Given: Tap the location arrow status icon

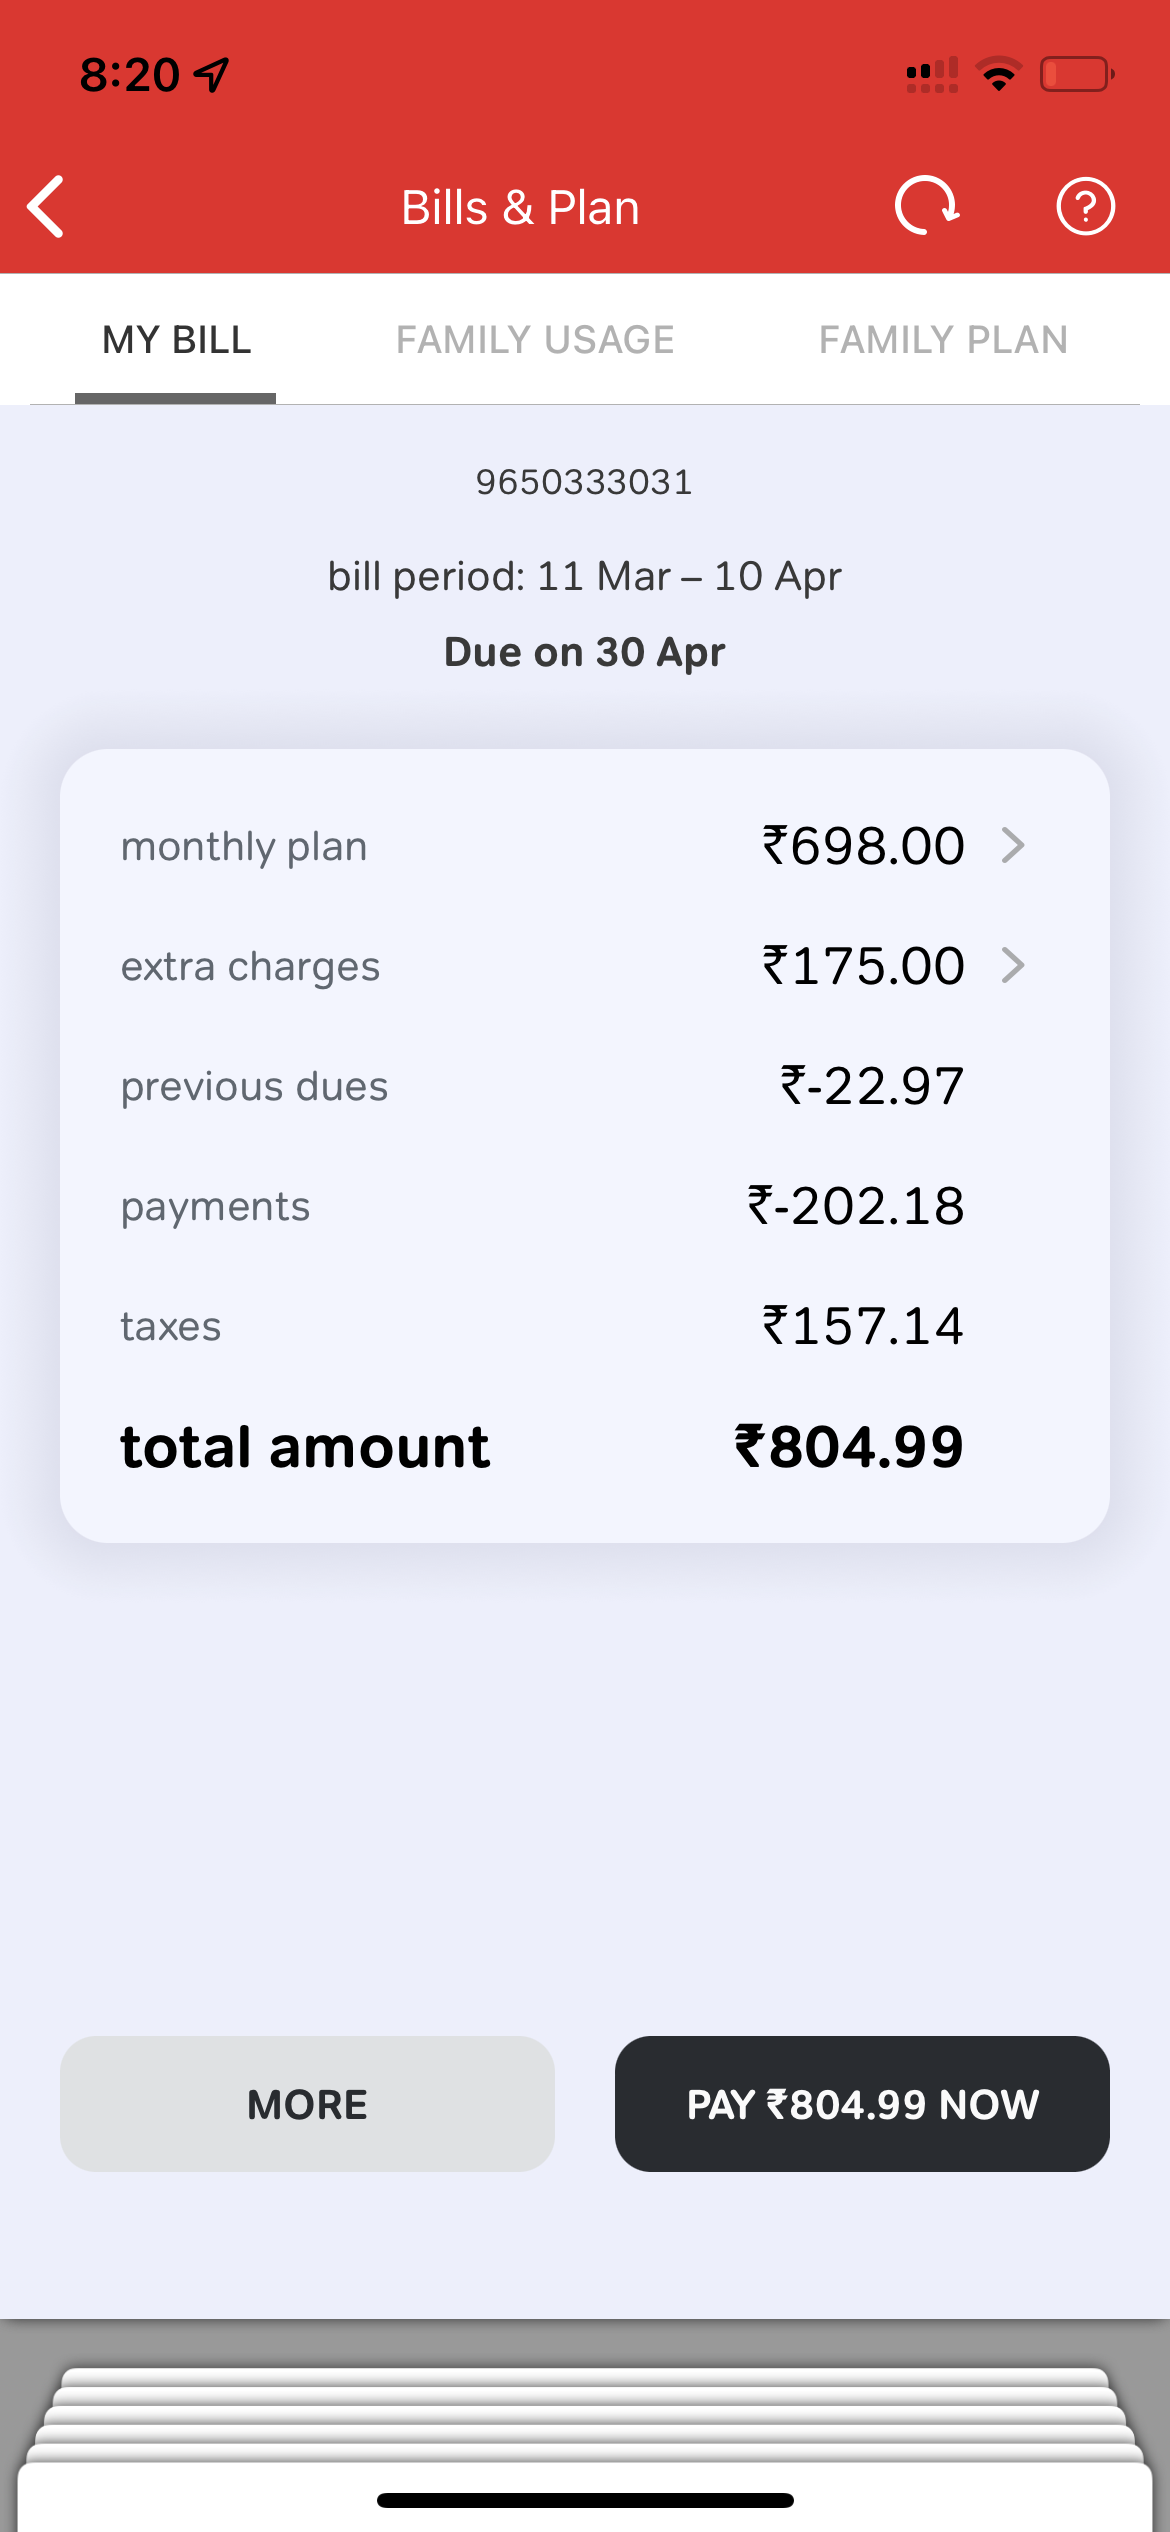Looking at the screenshot, I should click(x=212, y=75).
